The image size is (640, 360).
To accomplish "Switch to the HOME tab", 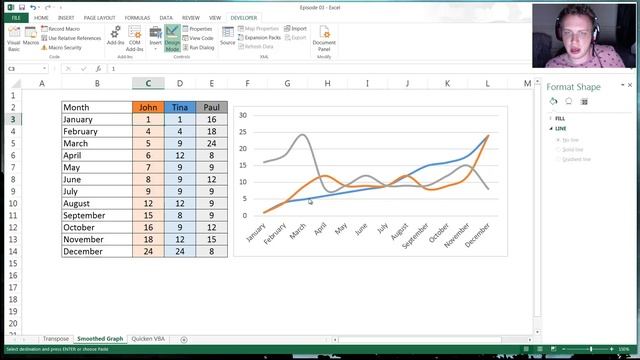I will [41, 18].
